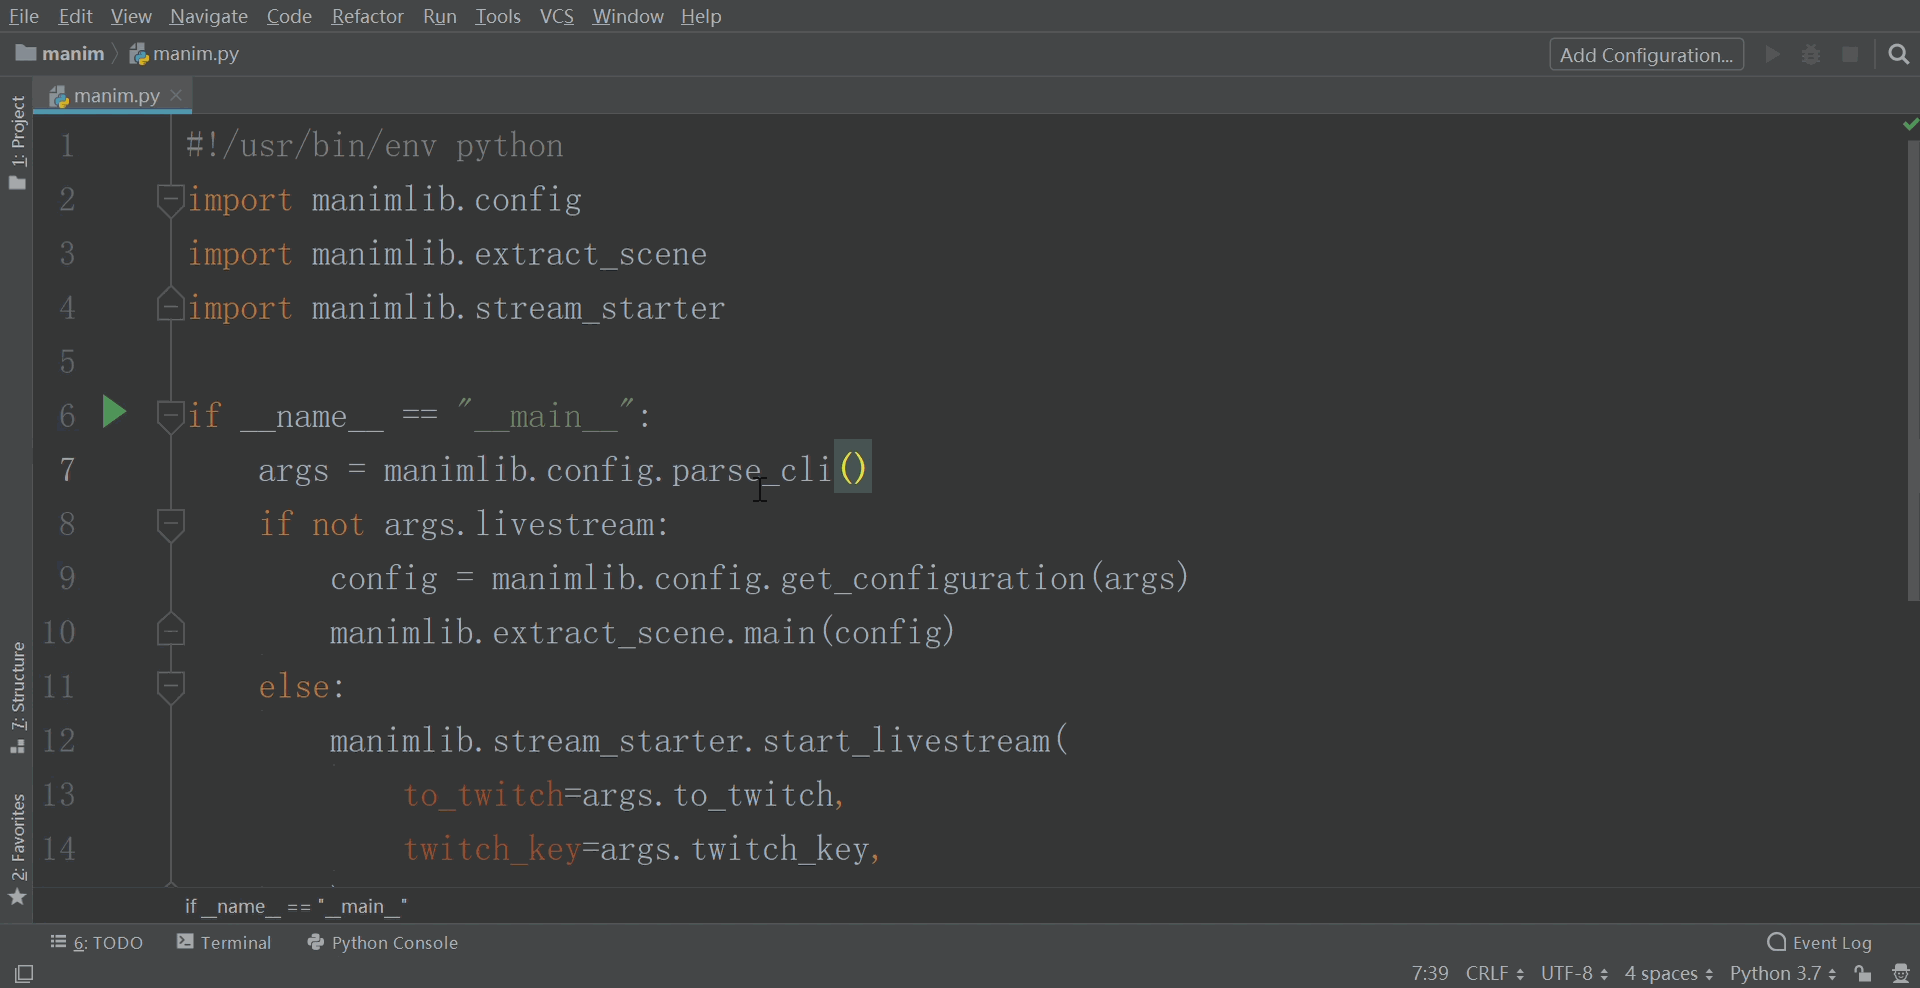Click the toolbar Run triangle icon
This screenshot has width=1920, height=988.
[1772, 54]
